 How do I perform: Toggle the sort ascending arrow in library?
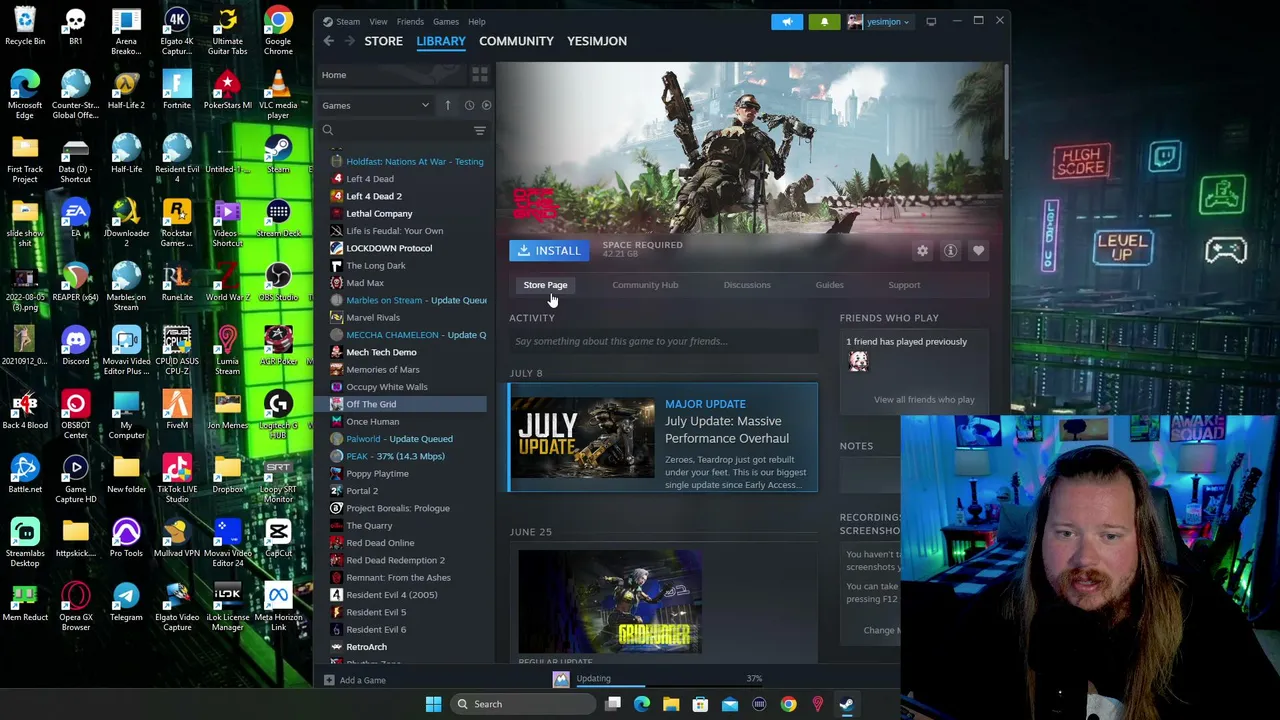point(447,105)
